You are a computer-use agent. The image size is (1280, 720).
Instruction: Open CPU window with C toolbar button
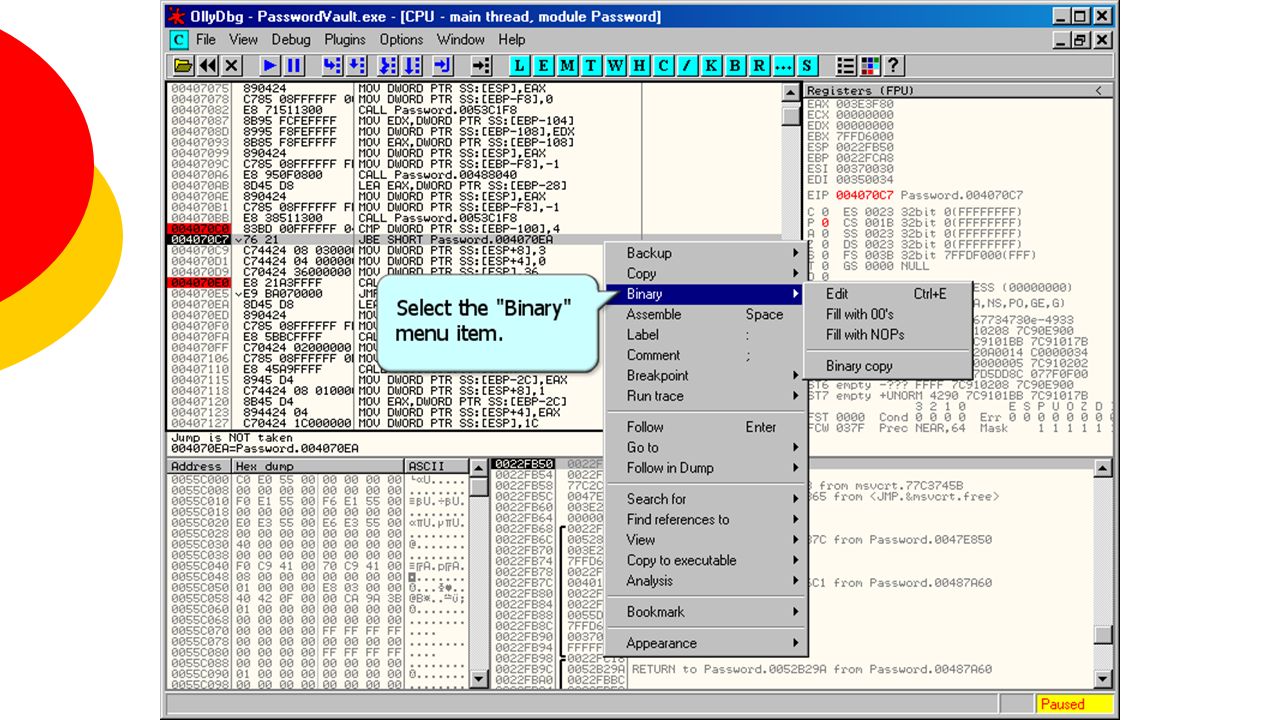pos(663,66)
